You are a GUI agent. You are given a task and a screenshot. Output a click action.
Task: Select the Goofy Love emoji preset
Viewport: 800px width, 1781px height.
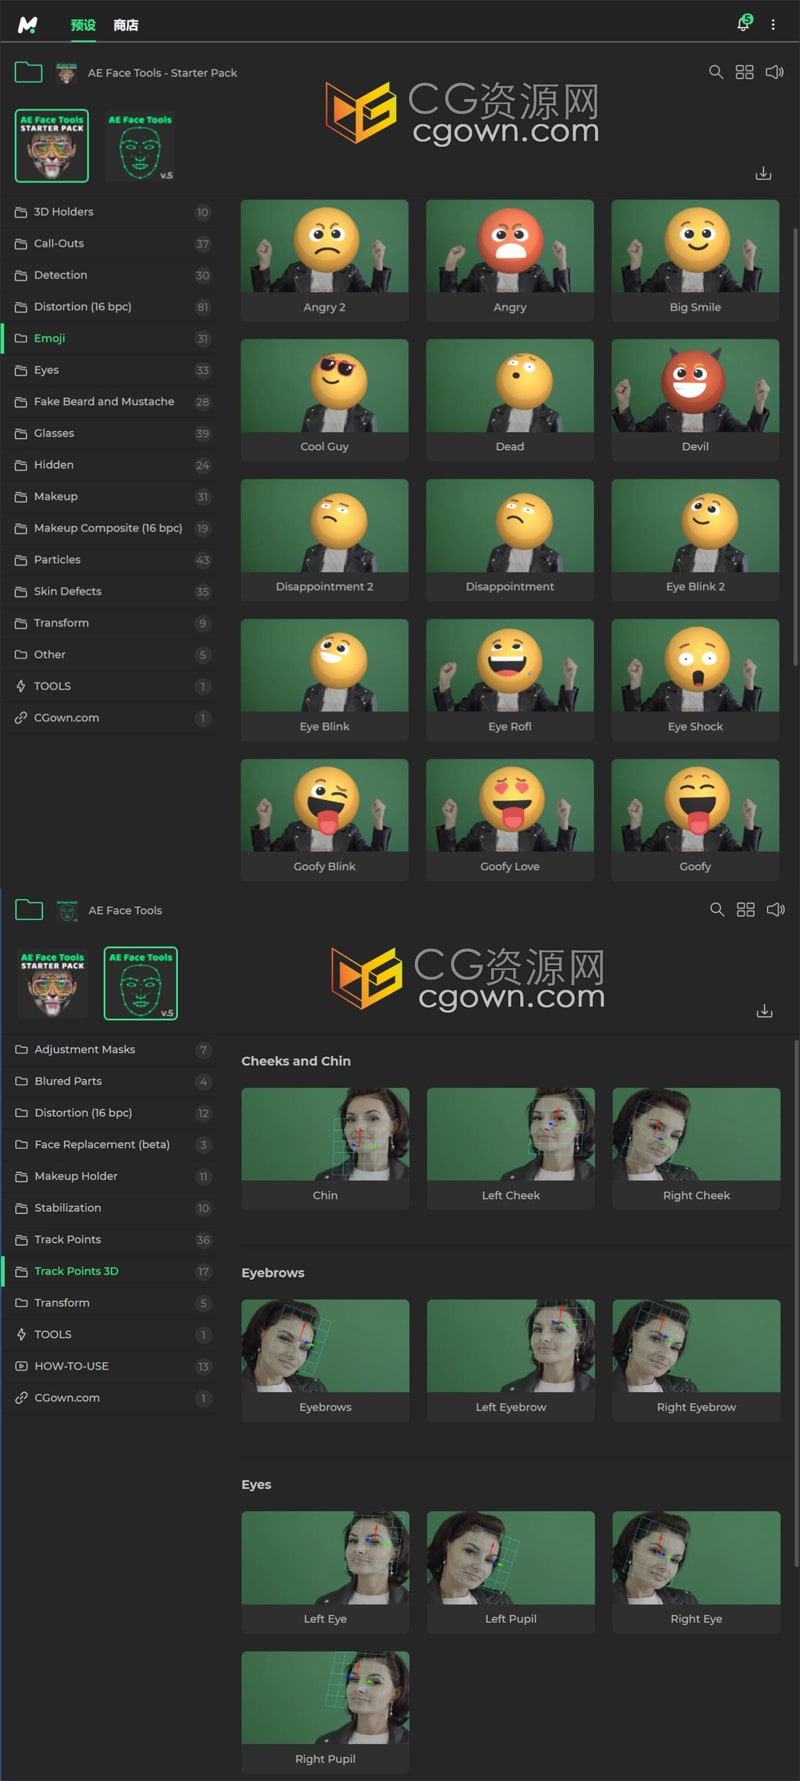click(x=510, y=820)
